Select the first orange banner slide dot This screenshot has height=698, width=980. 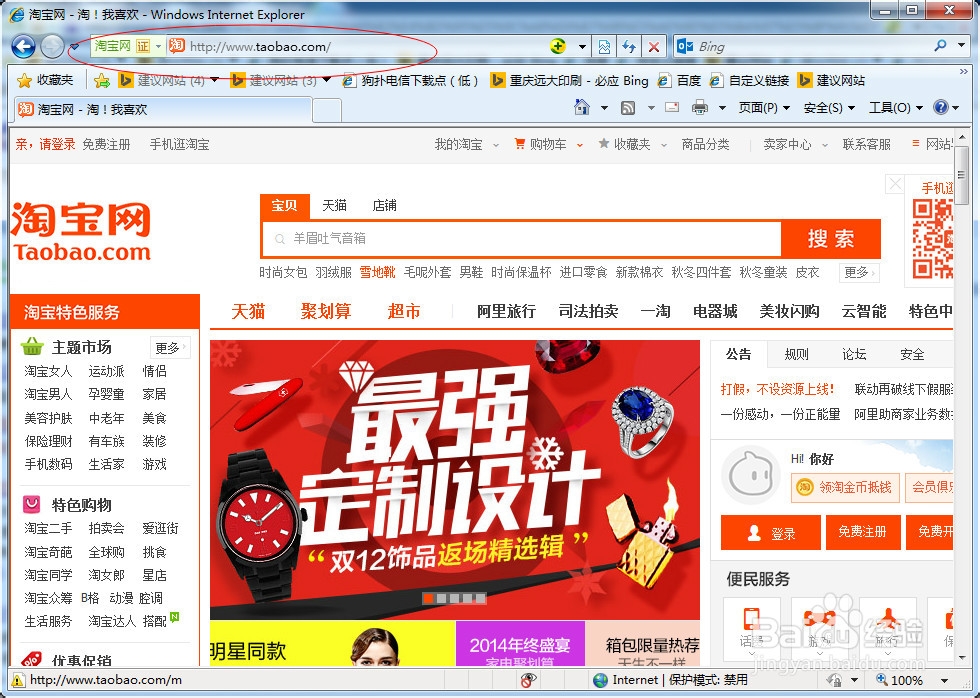tap(429, 598)
